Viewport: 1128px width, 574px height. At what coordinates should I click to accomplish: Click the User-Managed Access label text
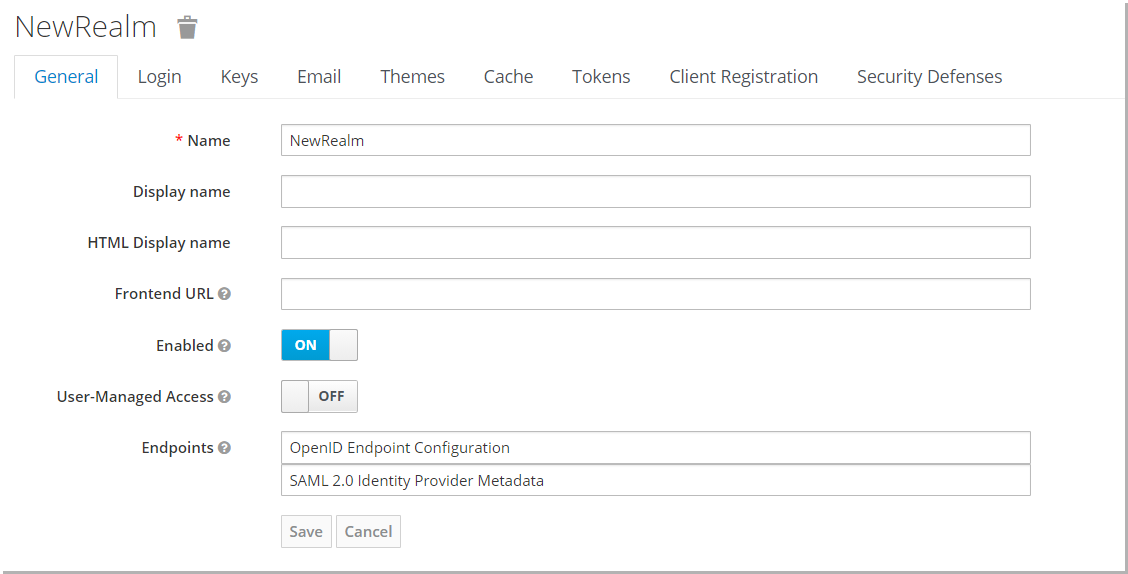135,396
